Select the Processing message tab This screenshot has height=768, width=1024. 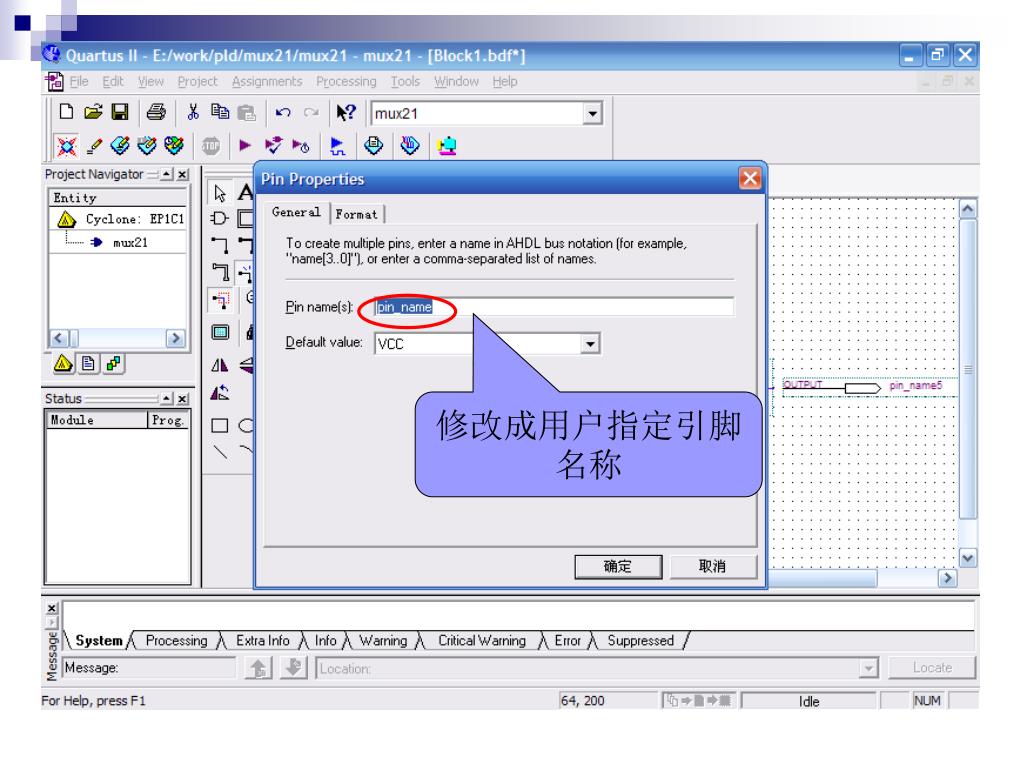coord(176,641)
